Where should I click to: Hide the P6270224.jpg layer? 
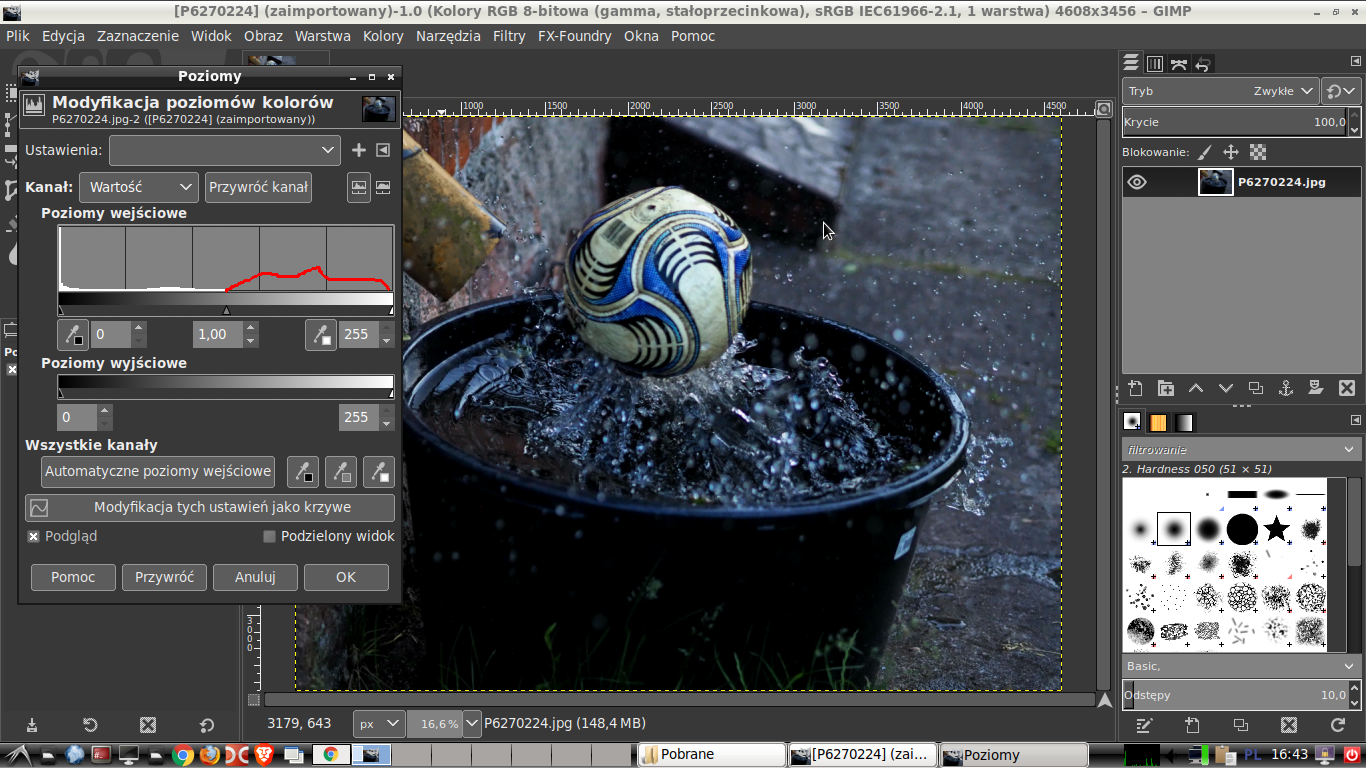[x=1137, y=182]
